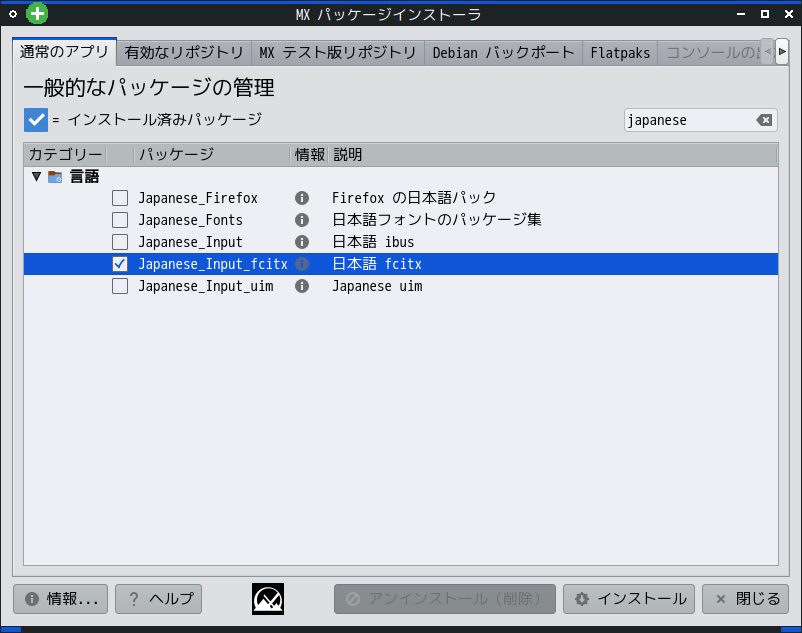Enable the Japanese_Firefox checkbox
The width and height of the screenshot is (802, 633).
(x=120, y=197)
